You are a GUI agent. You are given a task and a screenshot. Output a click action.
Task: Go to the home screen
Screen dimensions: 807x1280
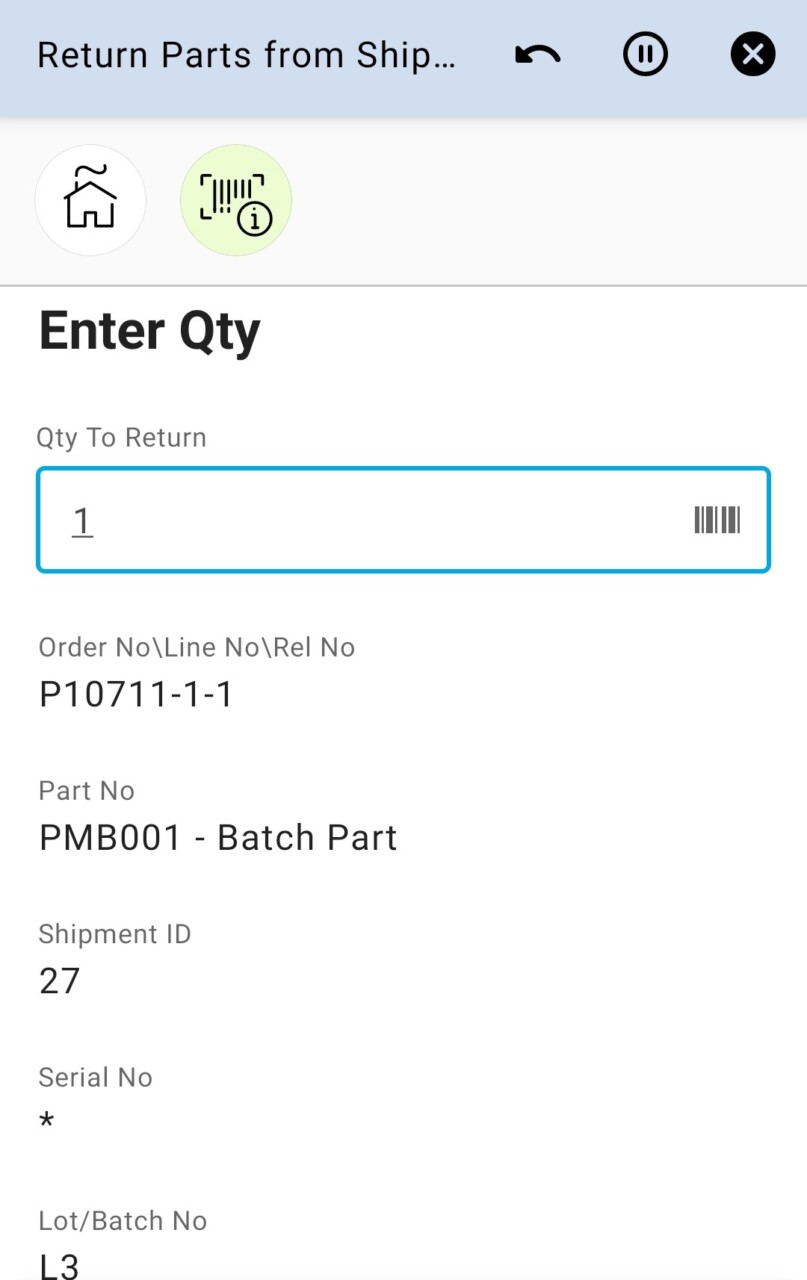coord(90,200)
